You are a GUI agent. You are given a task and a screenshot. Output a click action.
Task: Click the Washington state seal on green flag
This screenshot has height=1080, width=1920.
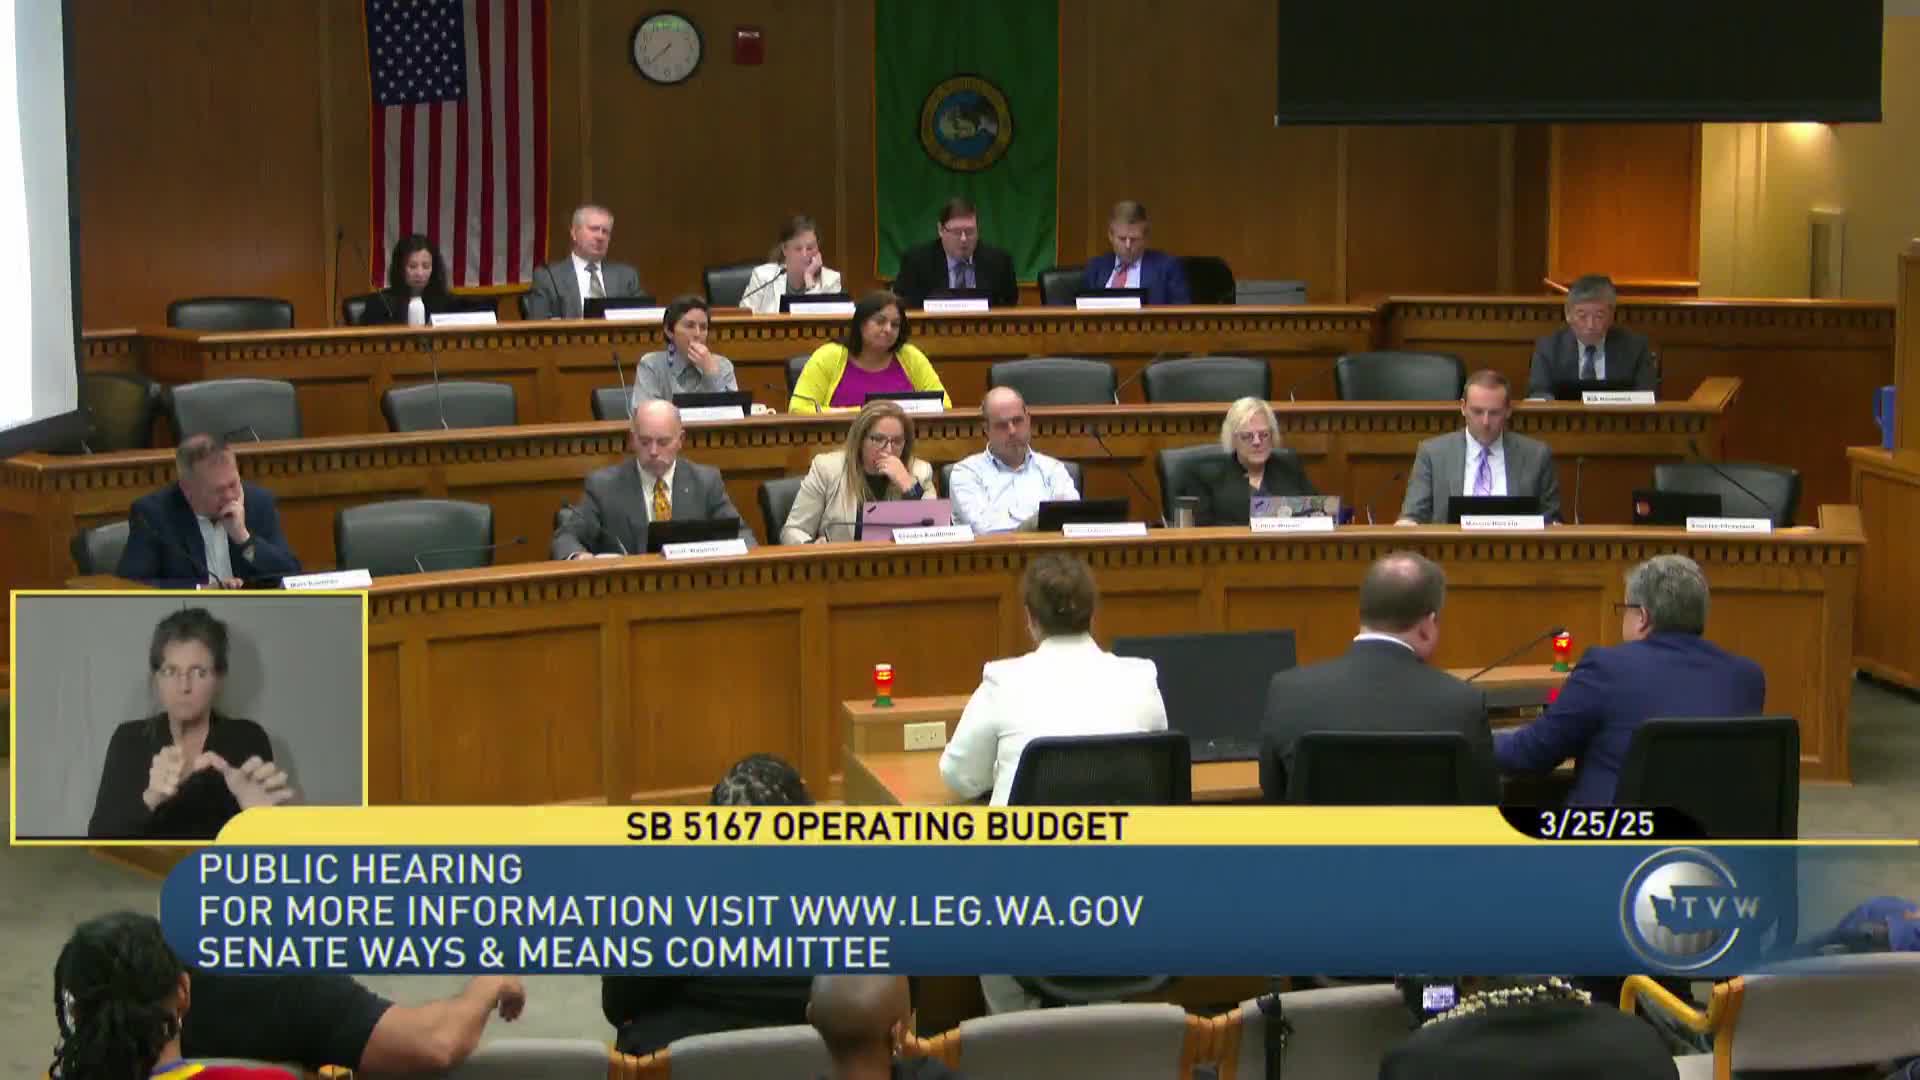click(966, 122)
